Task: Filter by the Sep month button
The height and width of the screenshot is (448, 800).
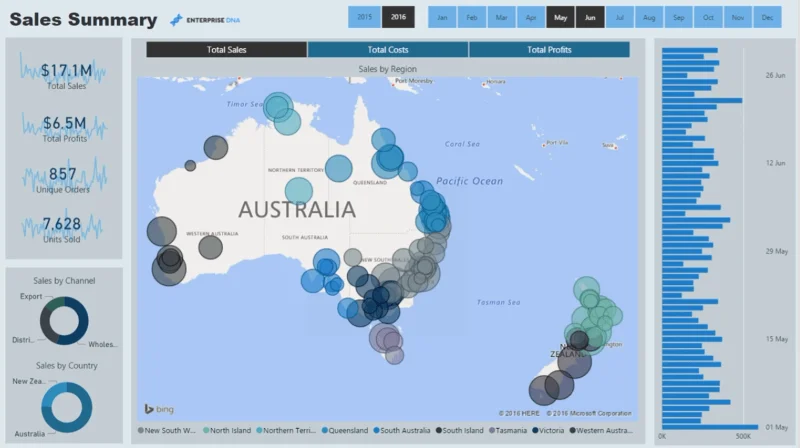Action: 679,17
